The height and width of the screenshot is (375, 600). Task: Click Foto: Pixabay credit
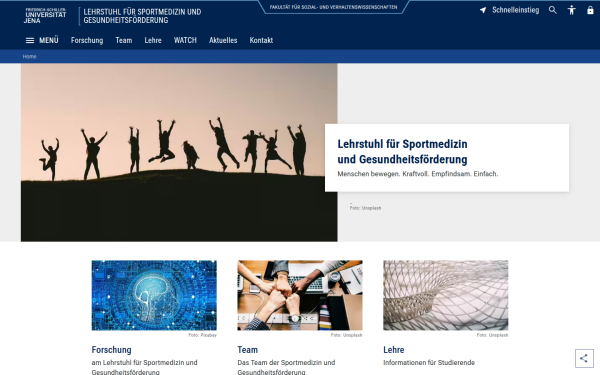pyautogui.click(x=202, y=335)
